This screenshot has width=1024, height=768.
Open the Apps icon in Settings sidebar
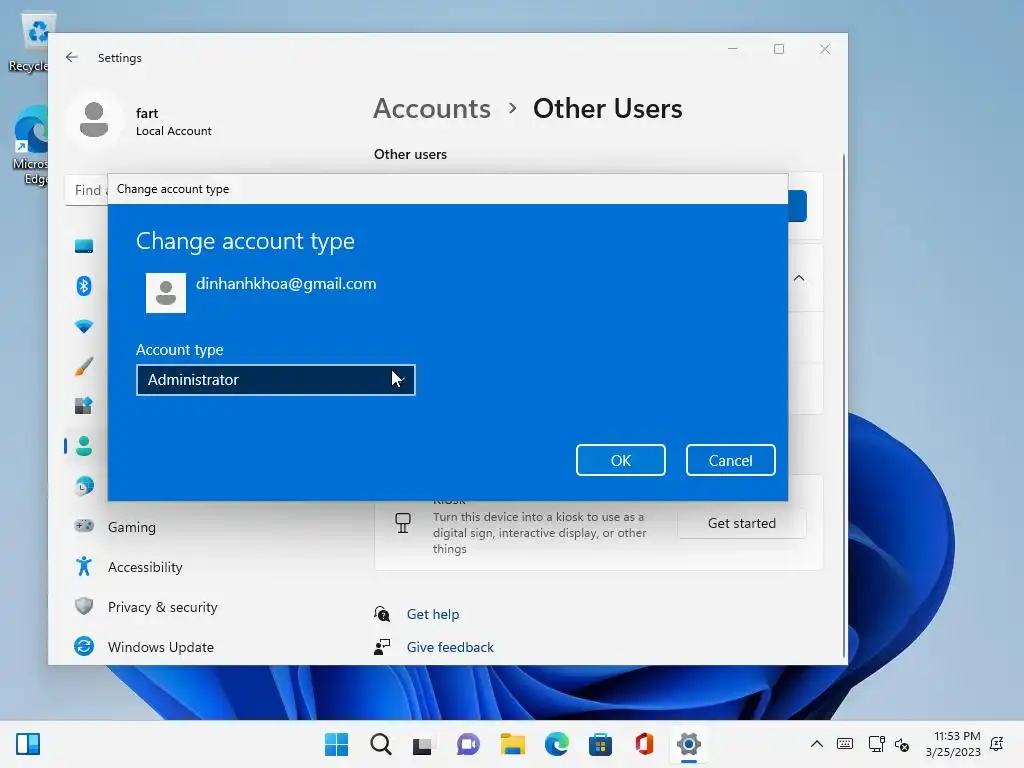(x=84, y=406)
